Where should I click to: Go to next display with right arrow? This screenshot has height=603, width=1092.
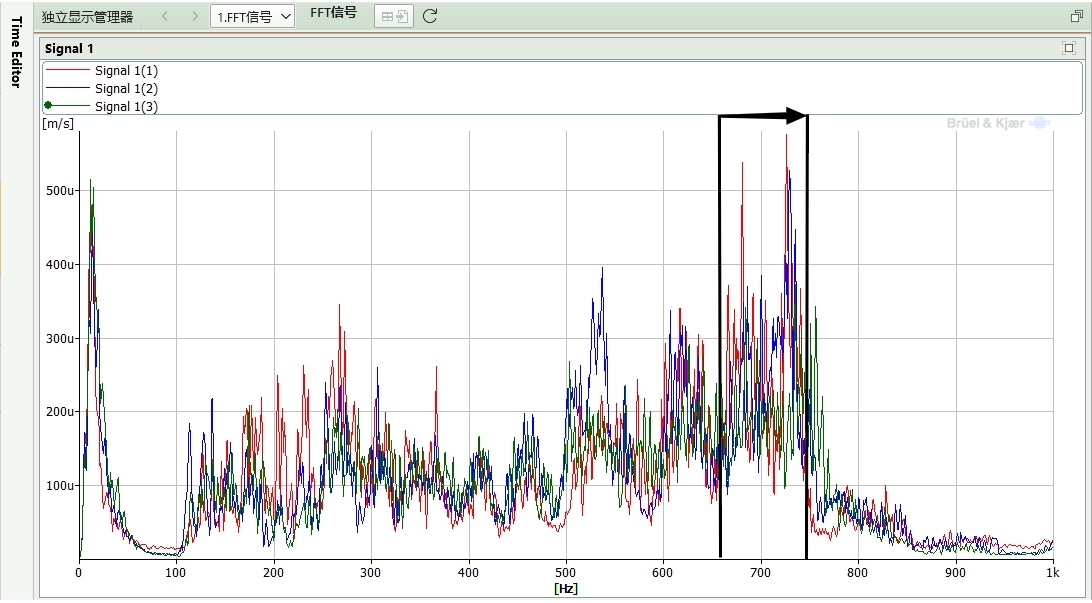(x=194, y=16)
